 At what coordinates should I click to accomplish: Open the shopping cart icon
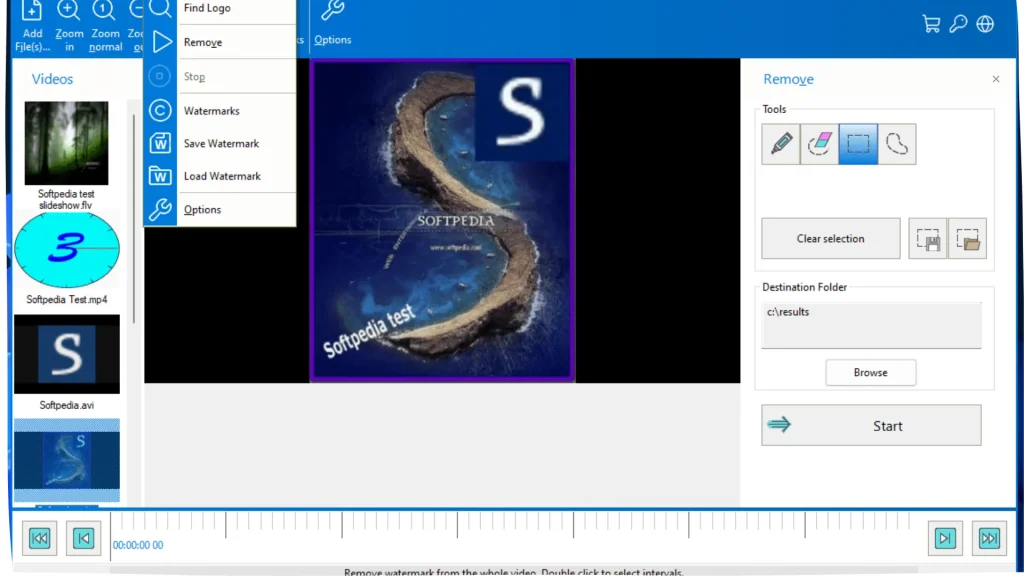(931, 25)
